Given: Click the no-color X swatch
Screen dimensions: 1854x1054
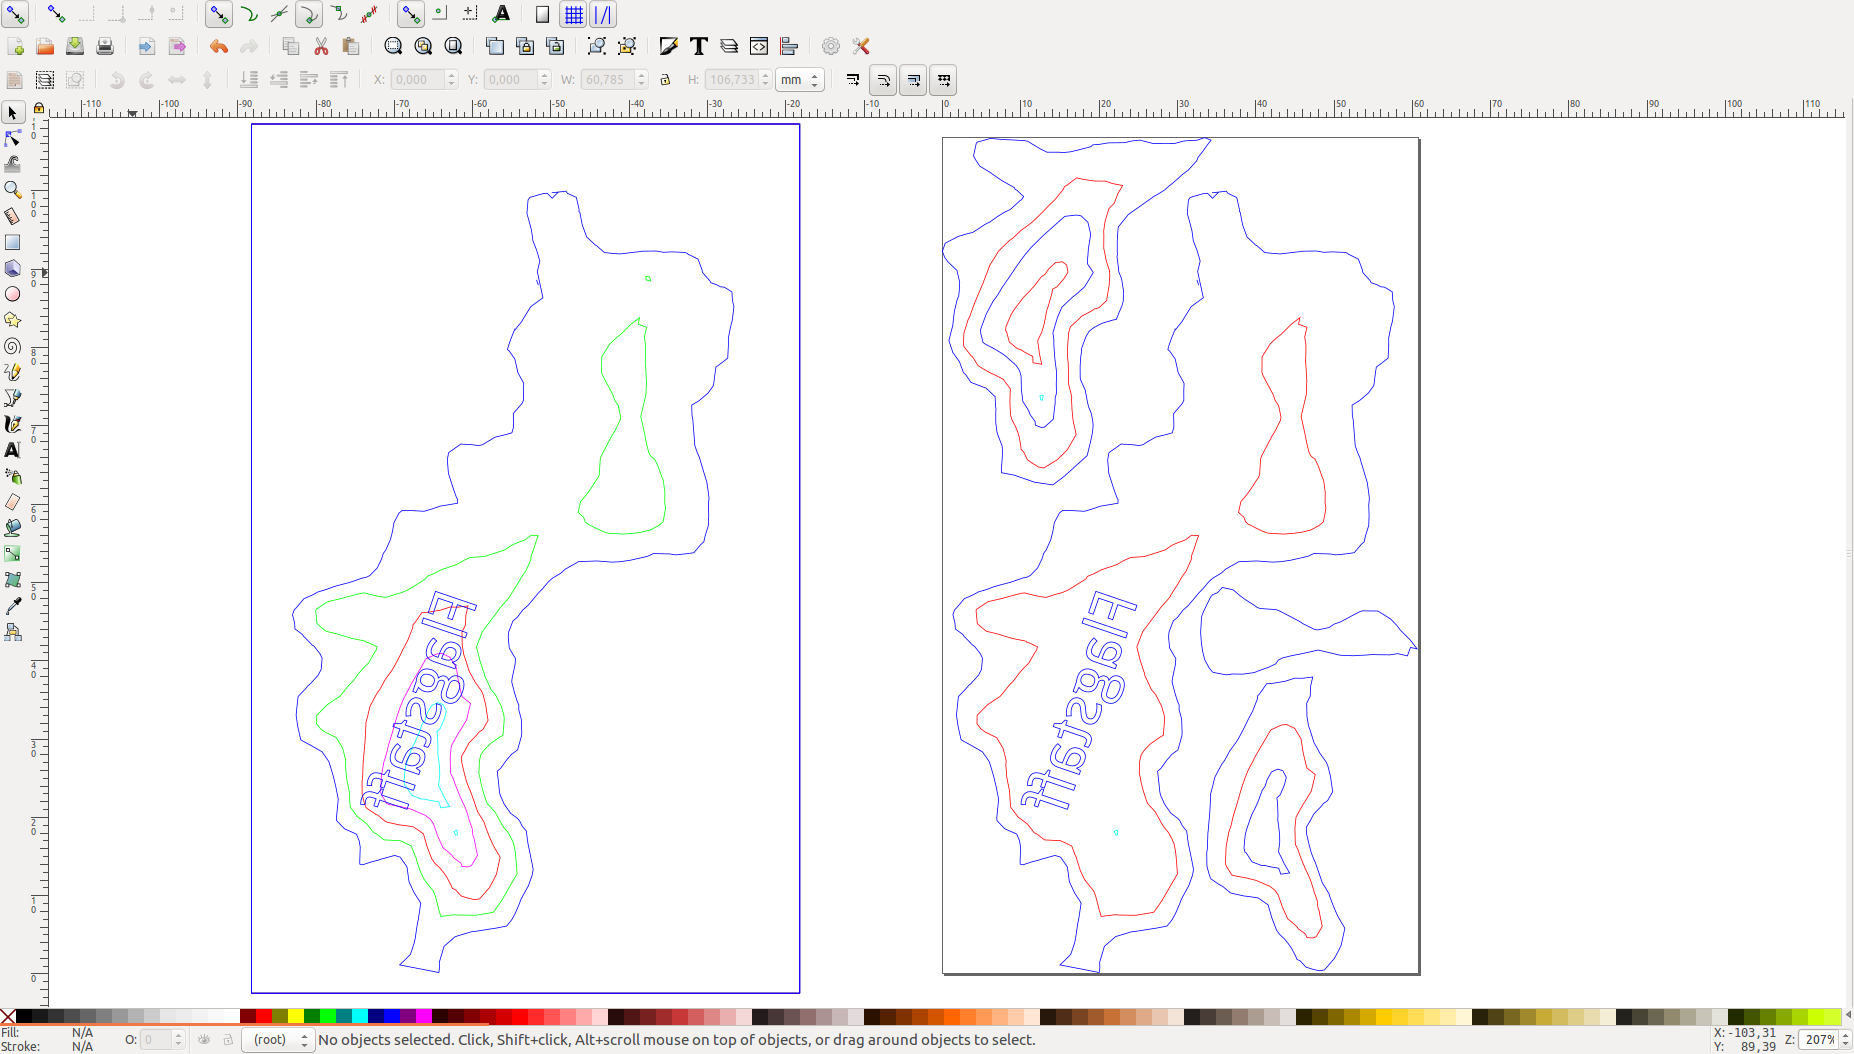Looking at the screenshot, I should point(8,1016).
